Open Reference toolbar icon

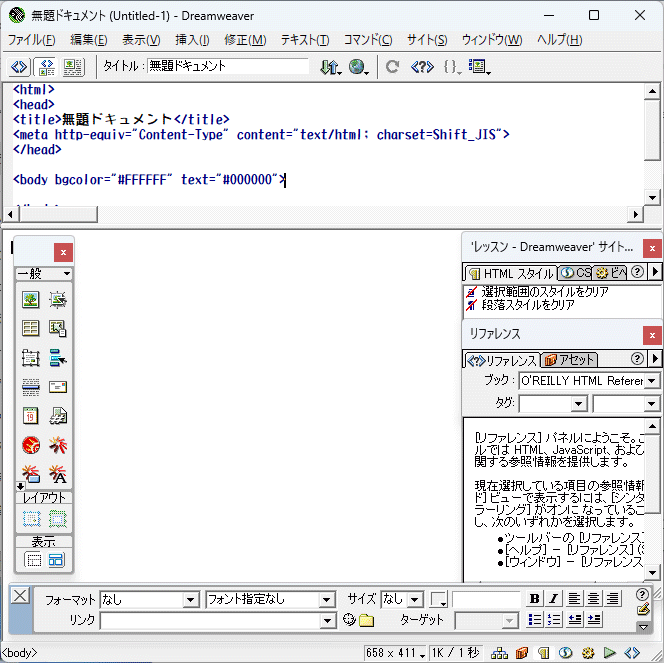pos(422,66)
